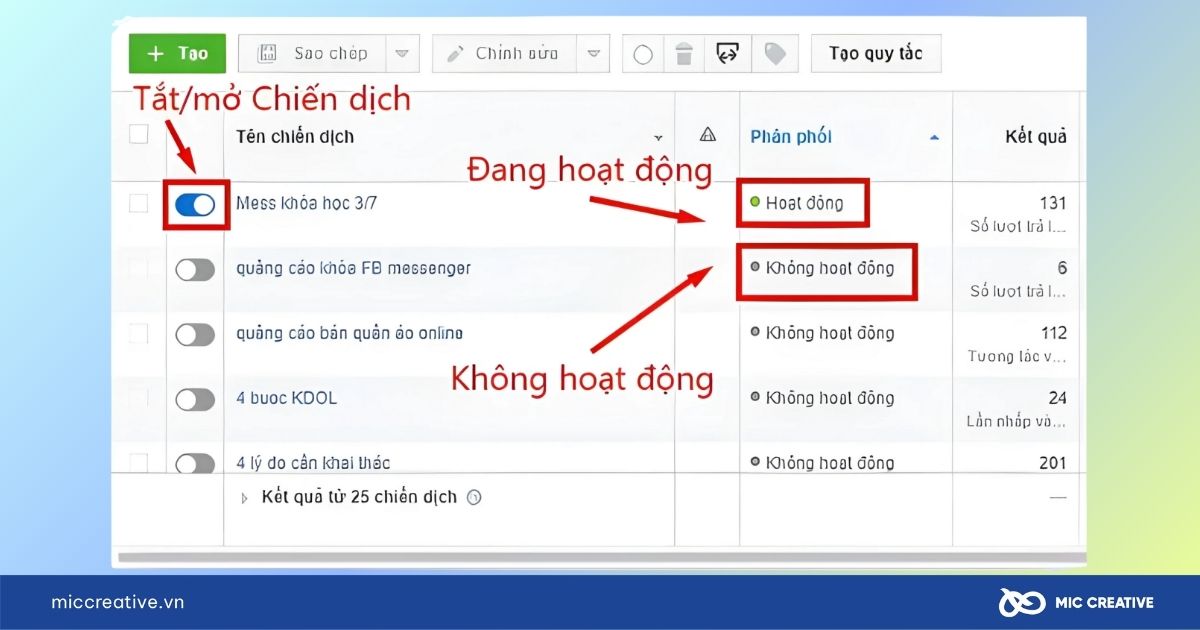
Task: Tick the Mess khóa học 3/7 row checkbox
Action: click(139, 204)
